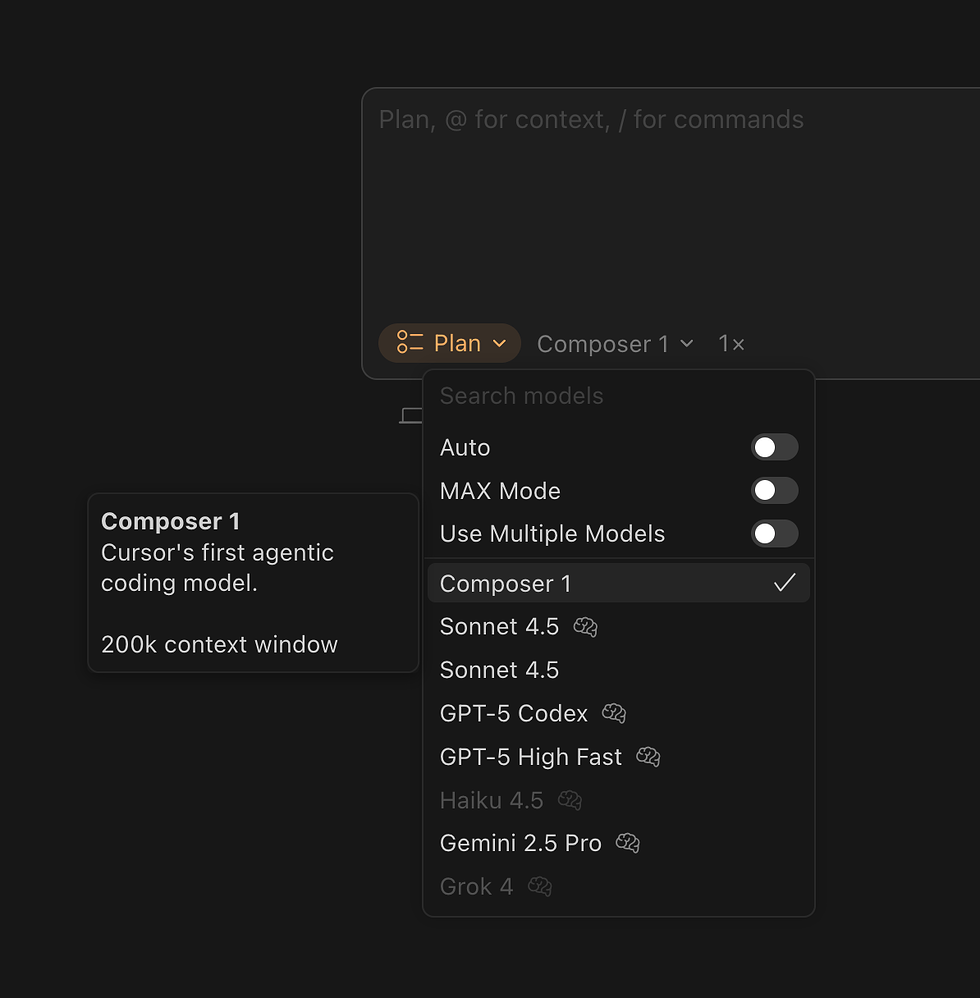Click the chevron next to Composer 1
The height and width of the screenshot is (998, 980).
(687, 344)
